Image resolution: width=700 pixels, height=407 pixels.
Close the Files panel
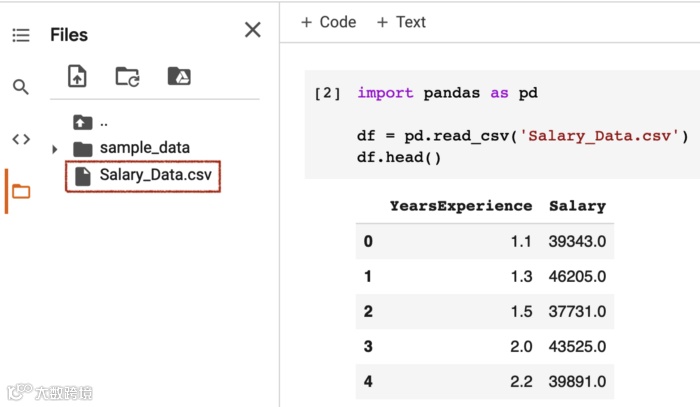click(253, 30)
